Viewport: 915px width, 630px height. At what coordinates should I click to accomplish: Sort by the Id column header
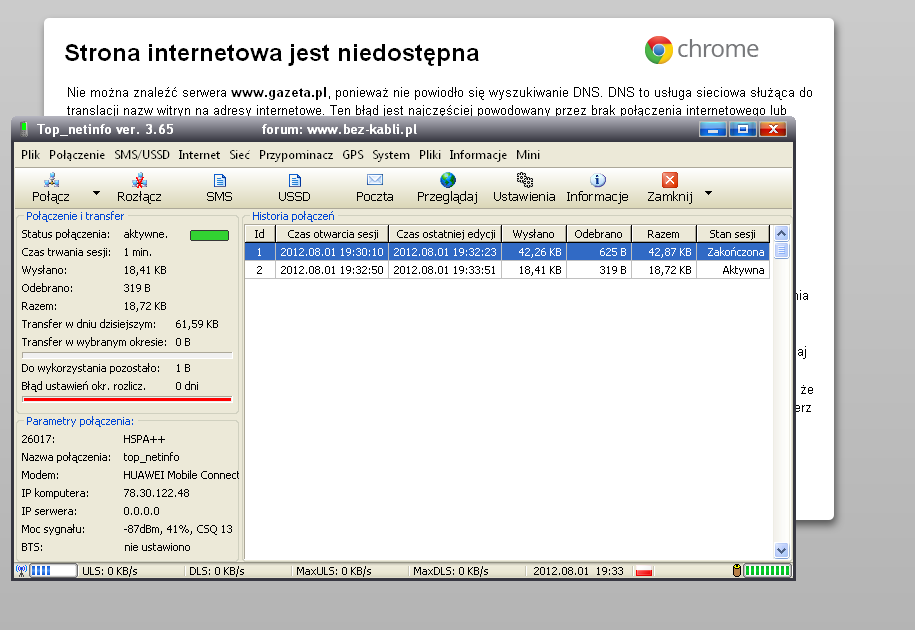click(260, 234)
